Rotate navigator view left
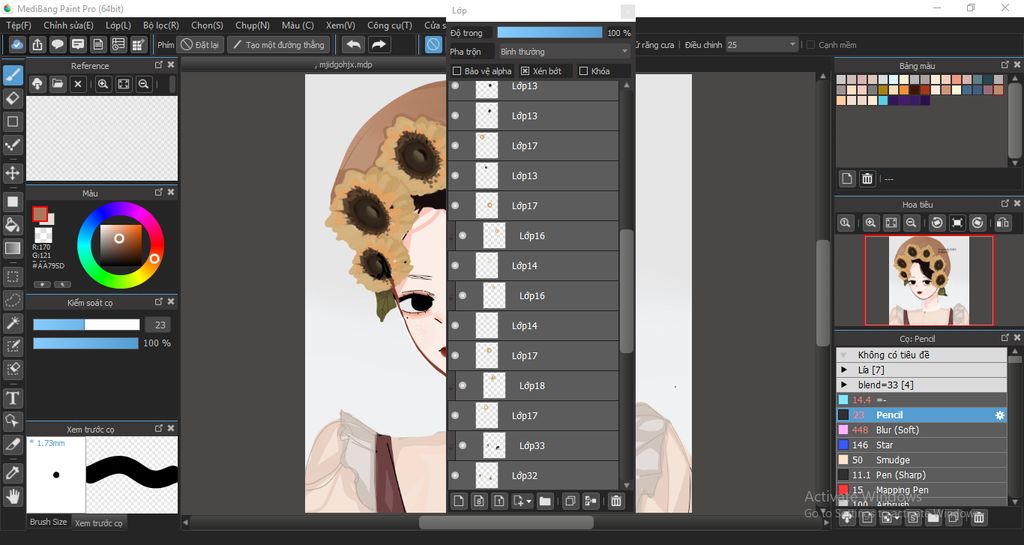Screen dimensions: 1024x545 [937, 223]
